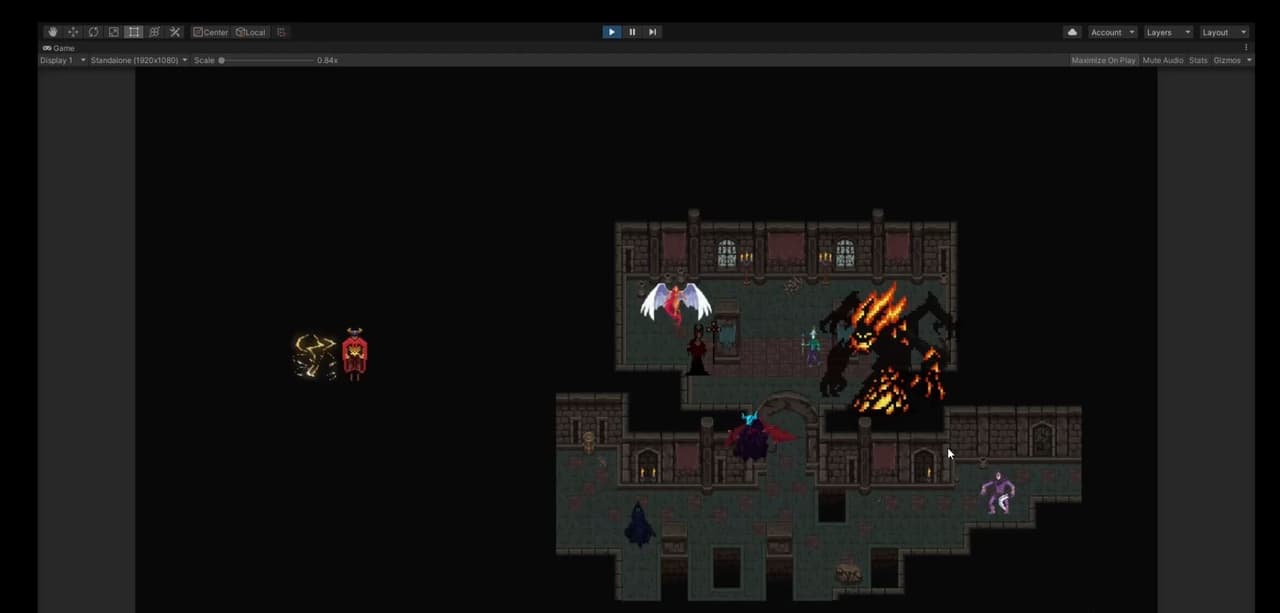1280x613 pixels.
Task: Show the Stats overlay
Action: (x=1198, y=60)
